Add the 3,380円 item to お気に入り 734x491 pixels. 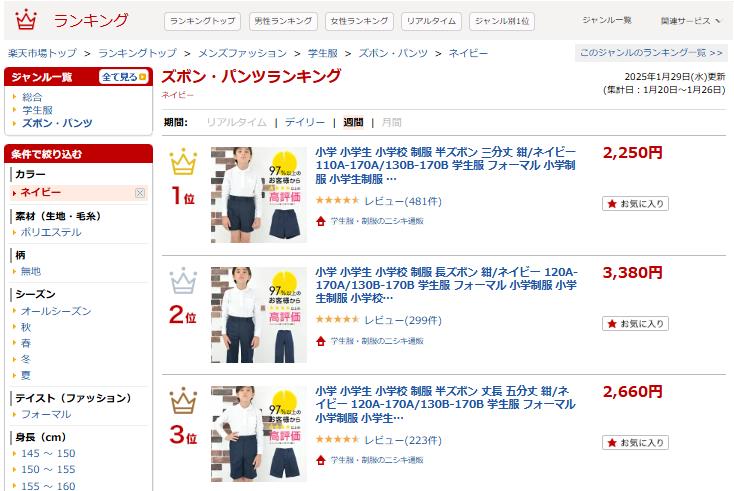coord(635,323)
